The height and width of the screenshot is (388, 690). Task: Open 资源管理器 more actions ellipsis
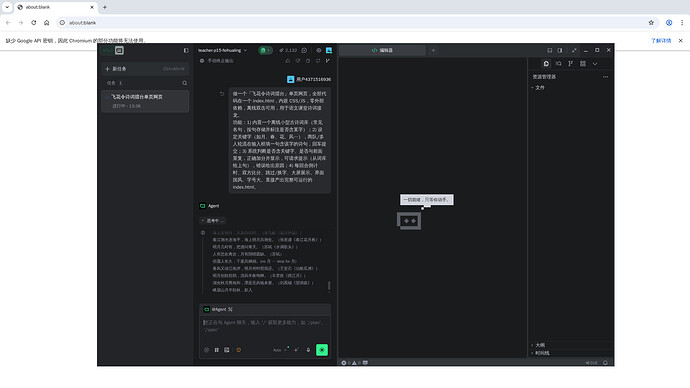click(606, 77)
